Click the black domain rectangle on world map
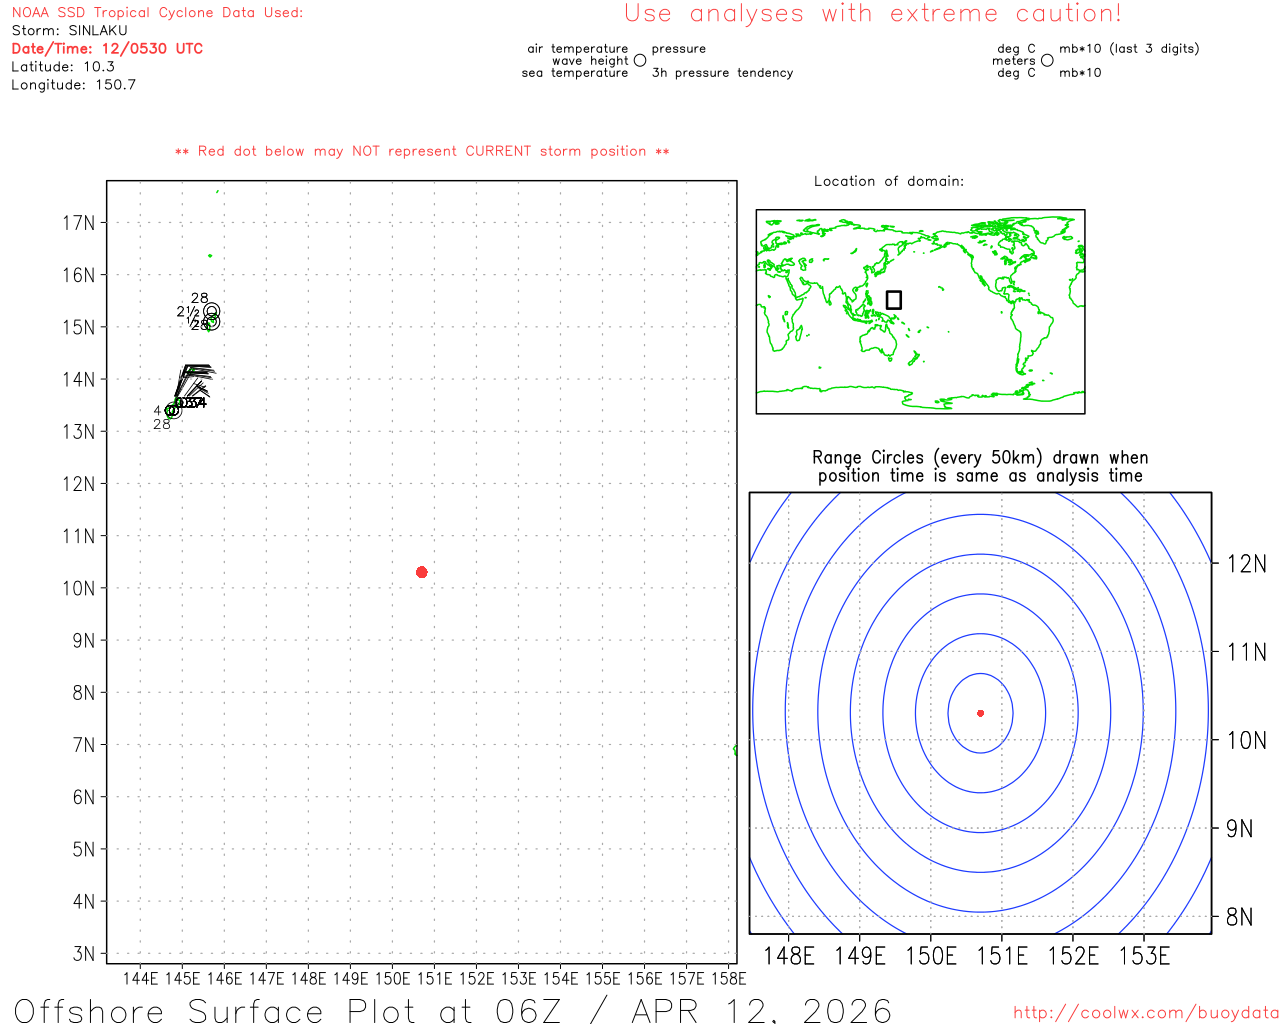Screen dimensions: 1280x1024 tap(894, 300)
